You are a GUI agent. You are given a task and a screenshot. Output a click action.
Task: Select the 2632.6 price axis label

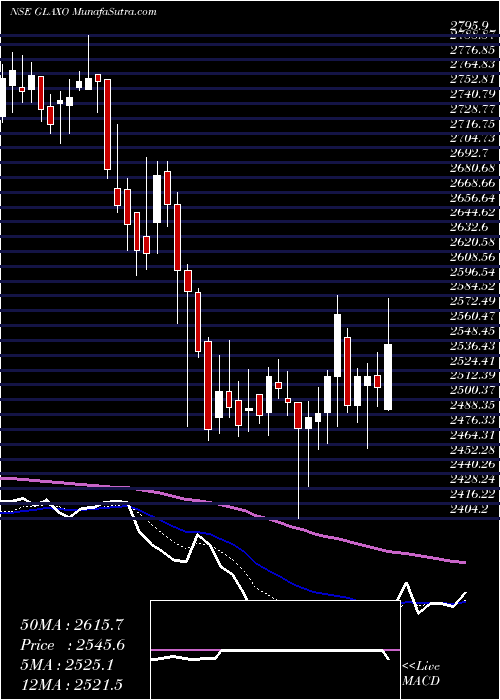coord(470,227)
